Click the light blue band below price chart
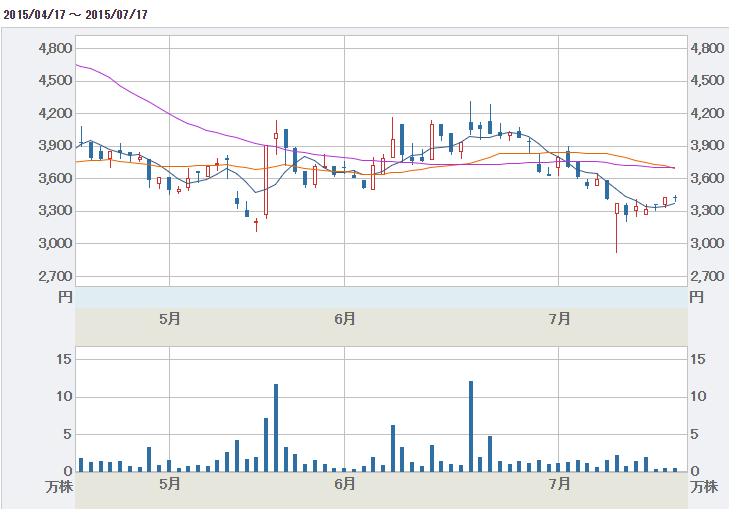This screenshot has height=509, width=729. tap(381, 297)
